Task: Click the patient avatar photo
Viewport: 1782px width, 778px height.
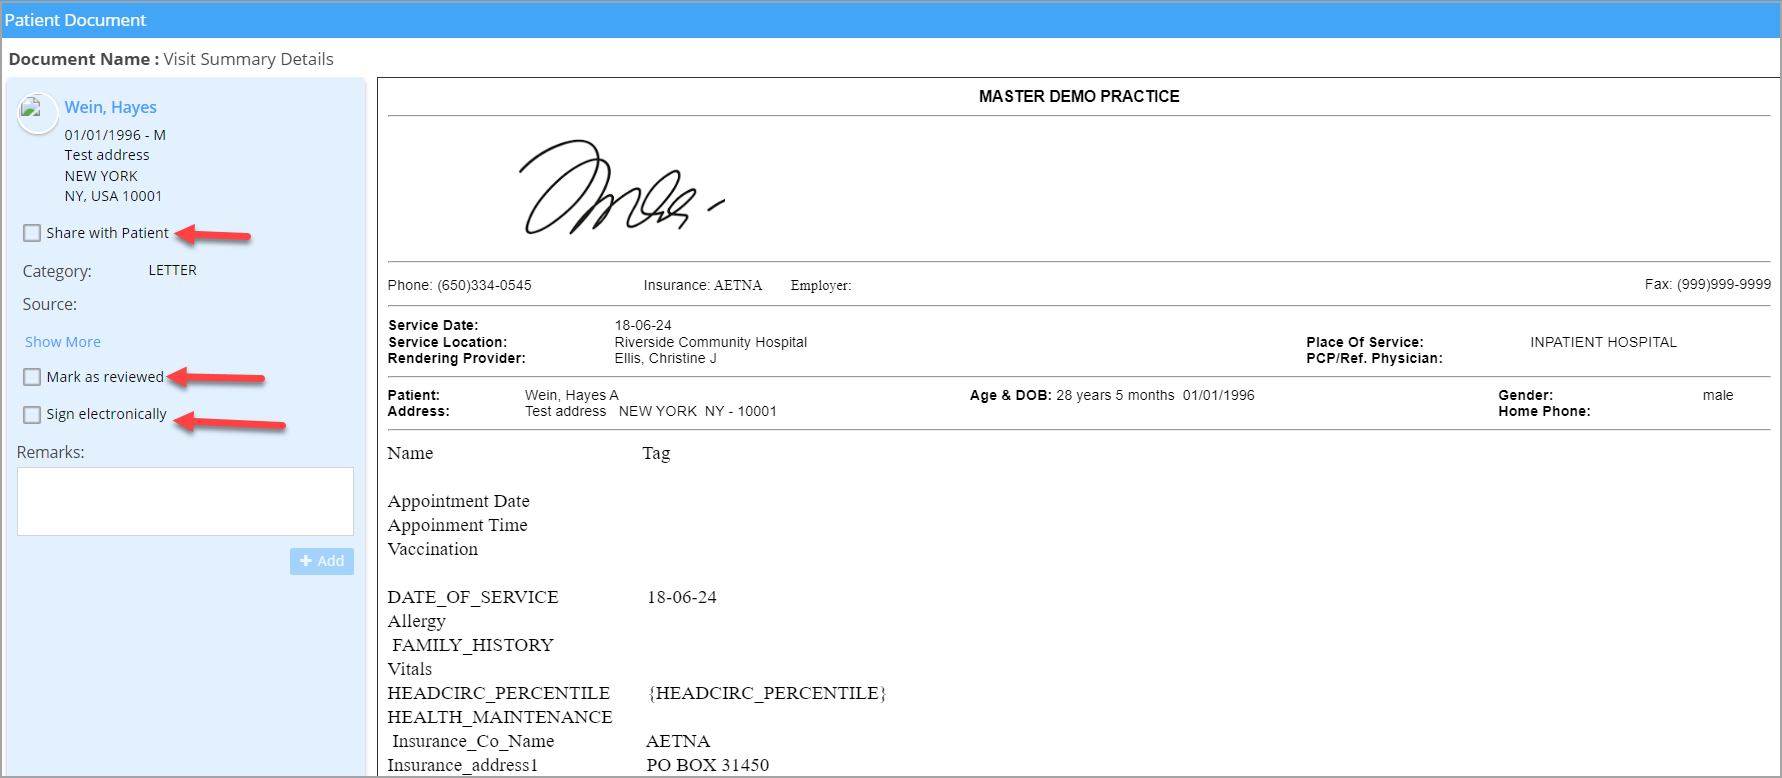Action: 37,113
